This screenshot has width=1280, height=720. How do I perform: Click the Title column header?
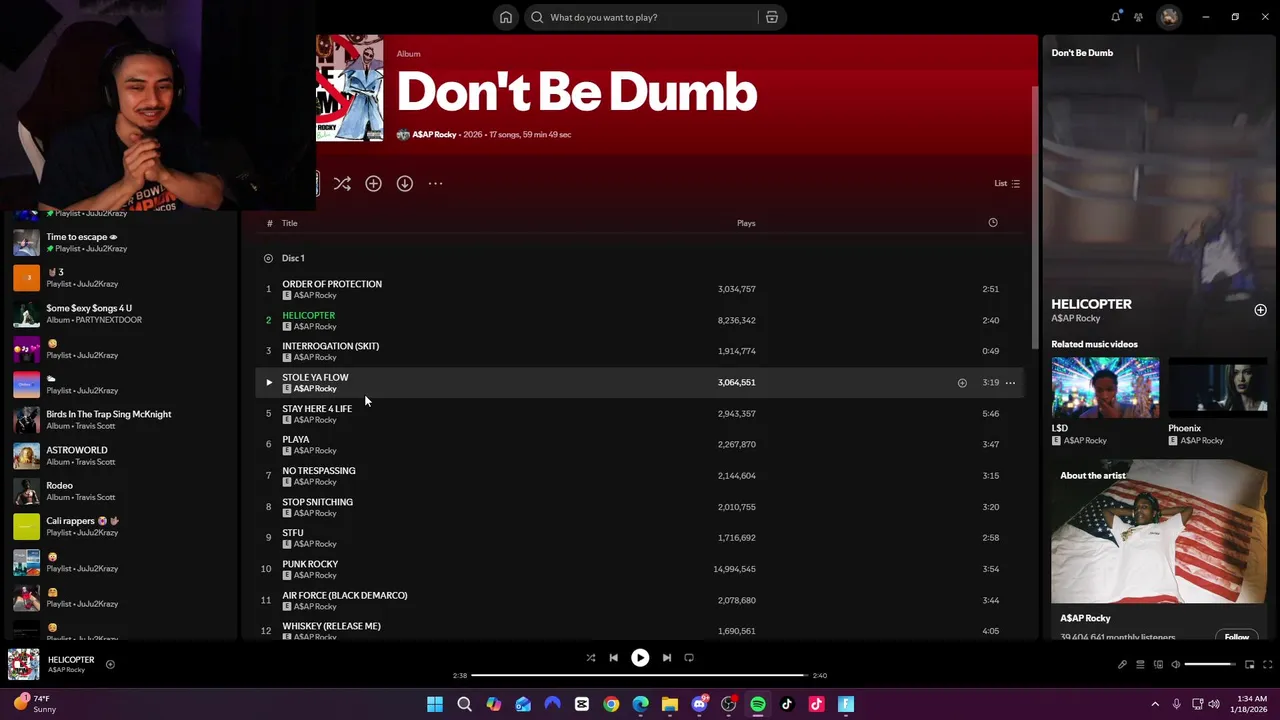pyautogui.click(x=289, y=223)
